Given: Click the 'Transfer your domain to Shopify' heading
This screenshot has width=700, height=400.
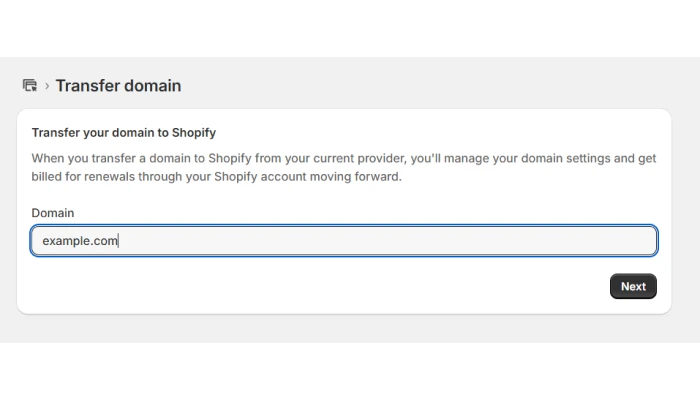Looking at the screenshot, I should 124,133.
